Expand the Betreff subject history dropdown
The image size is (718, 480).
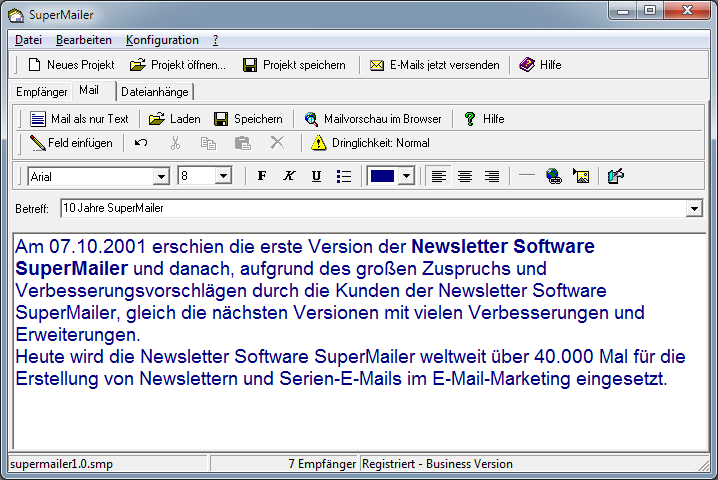tap(694, 209)
